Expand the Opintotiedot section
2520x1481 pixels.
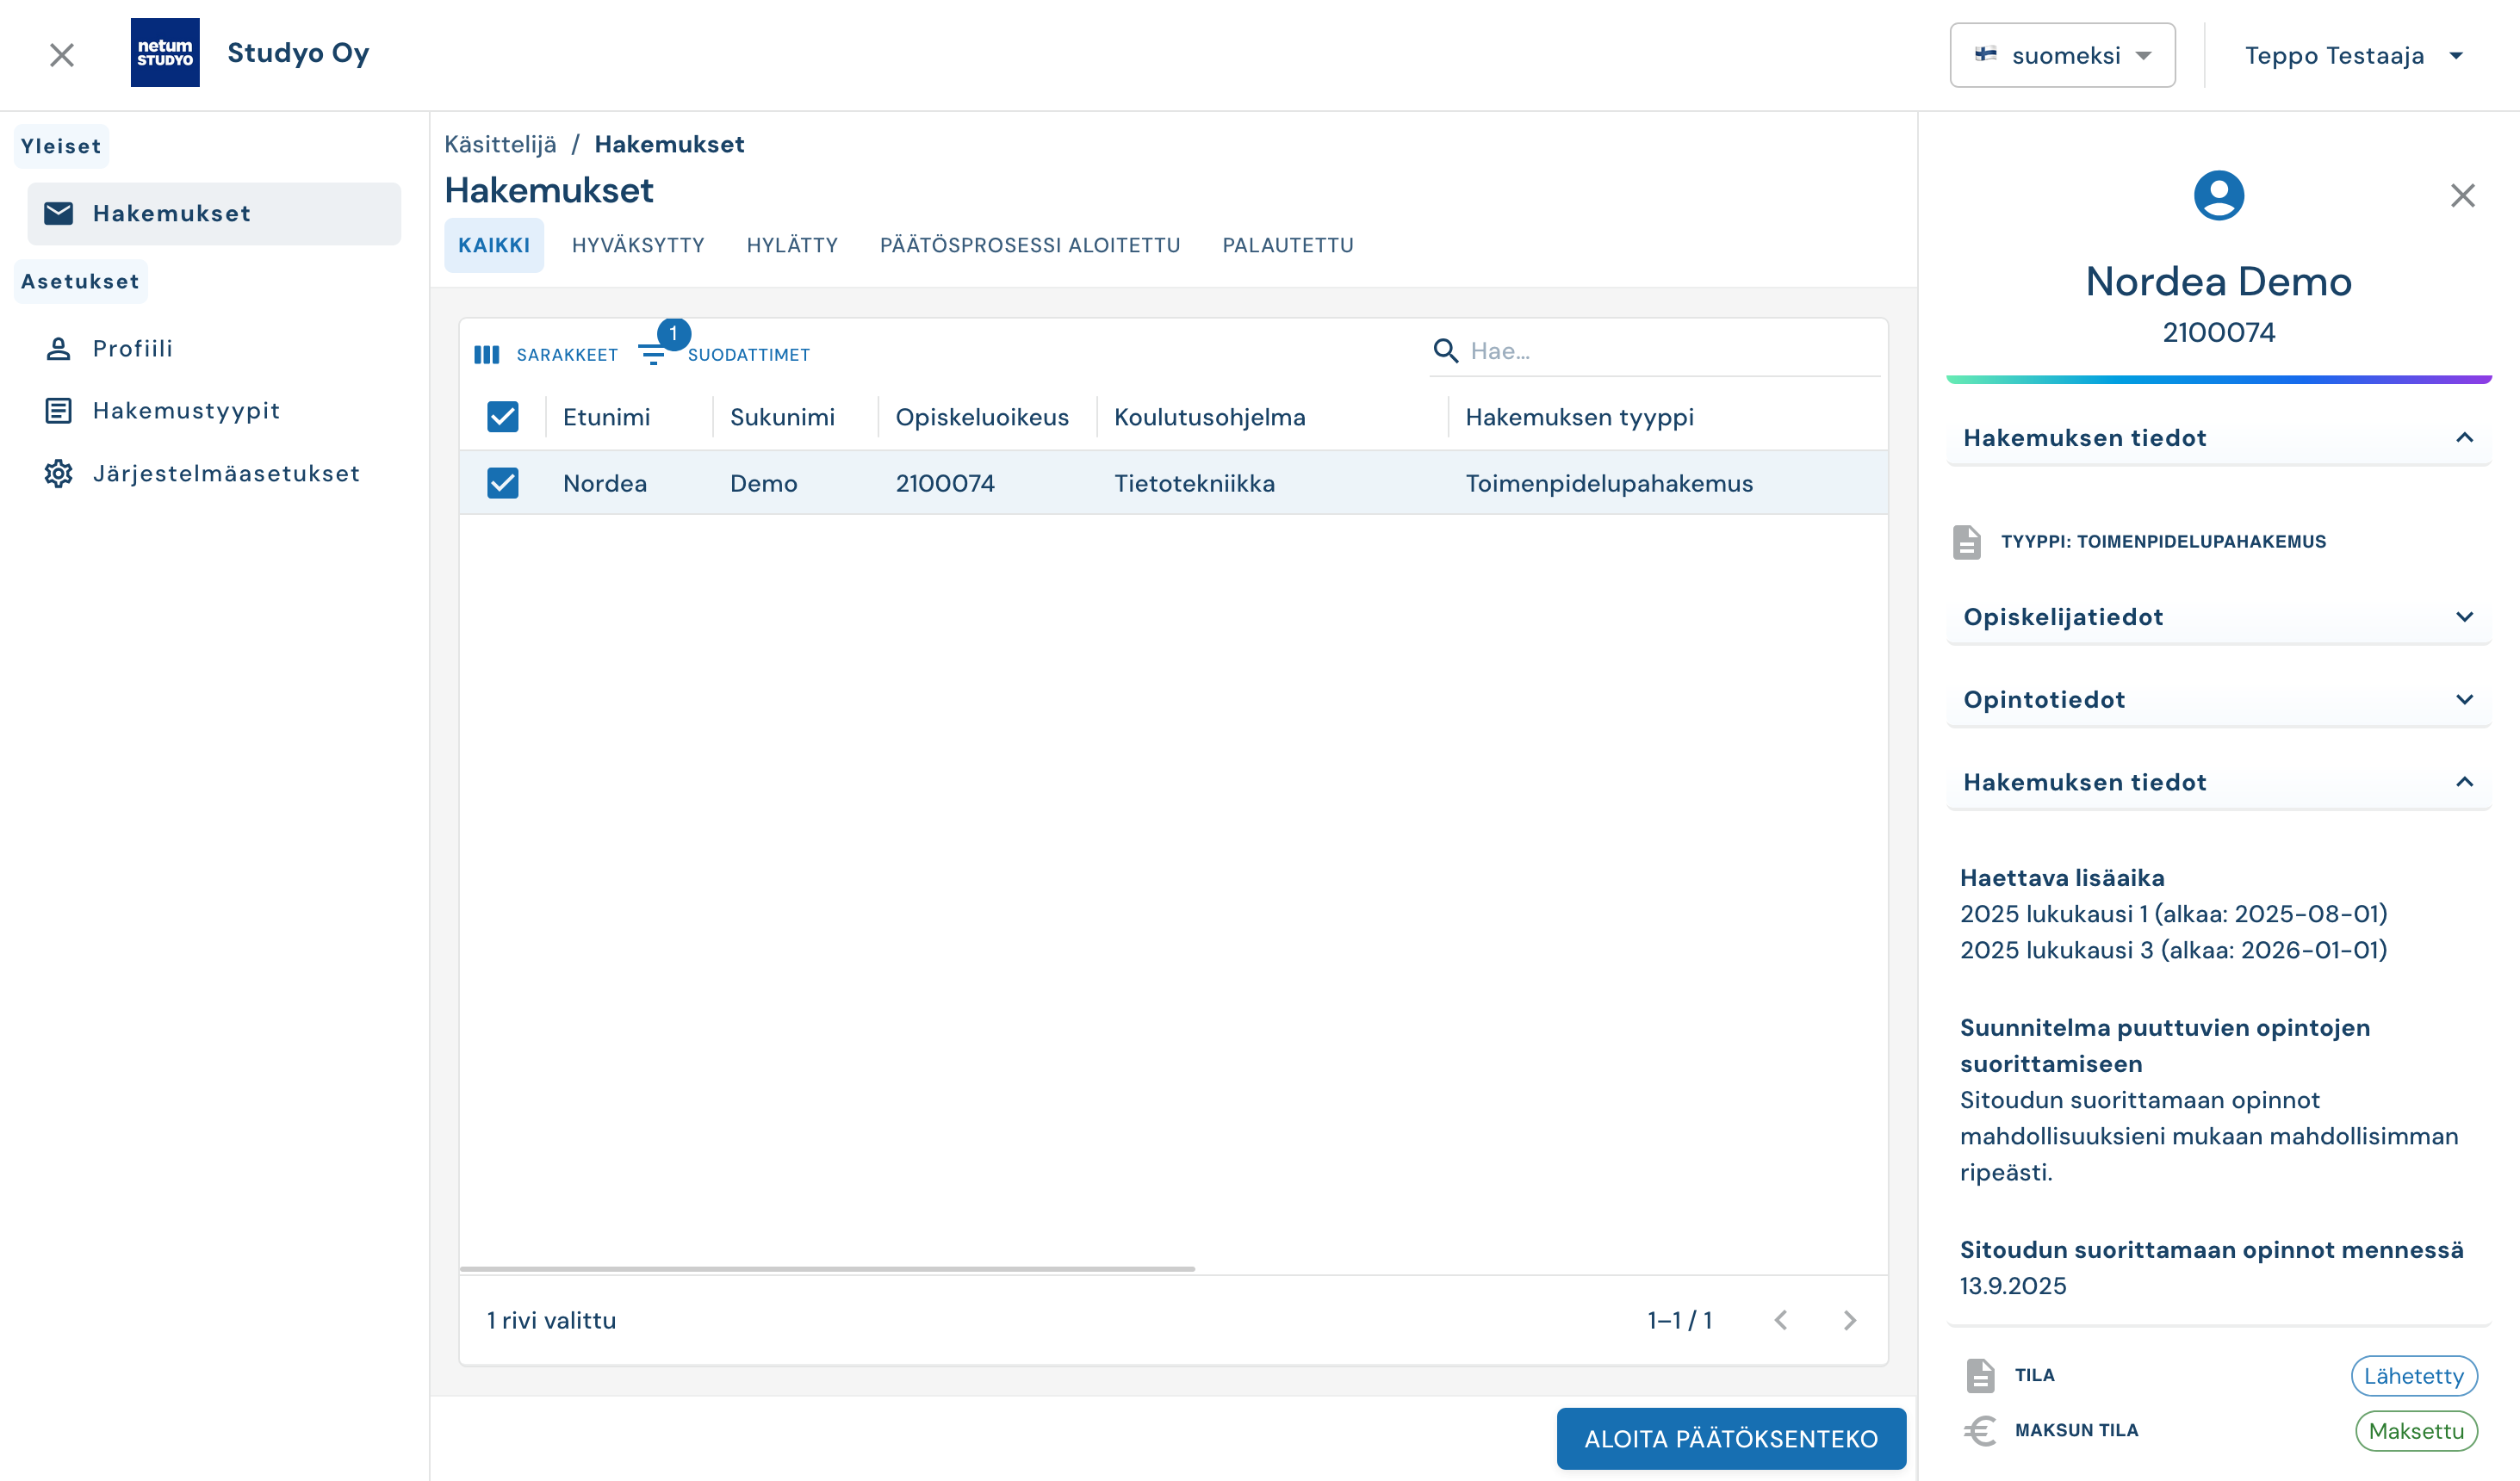[x=2217, y=700]
